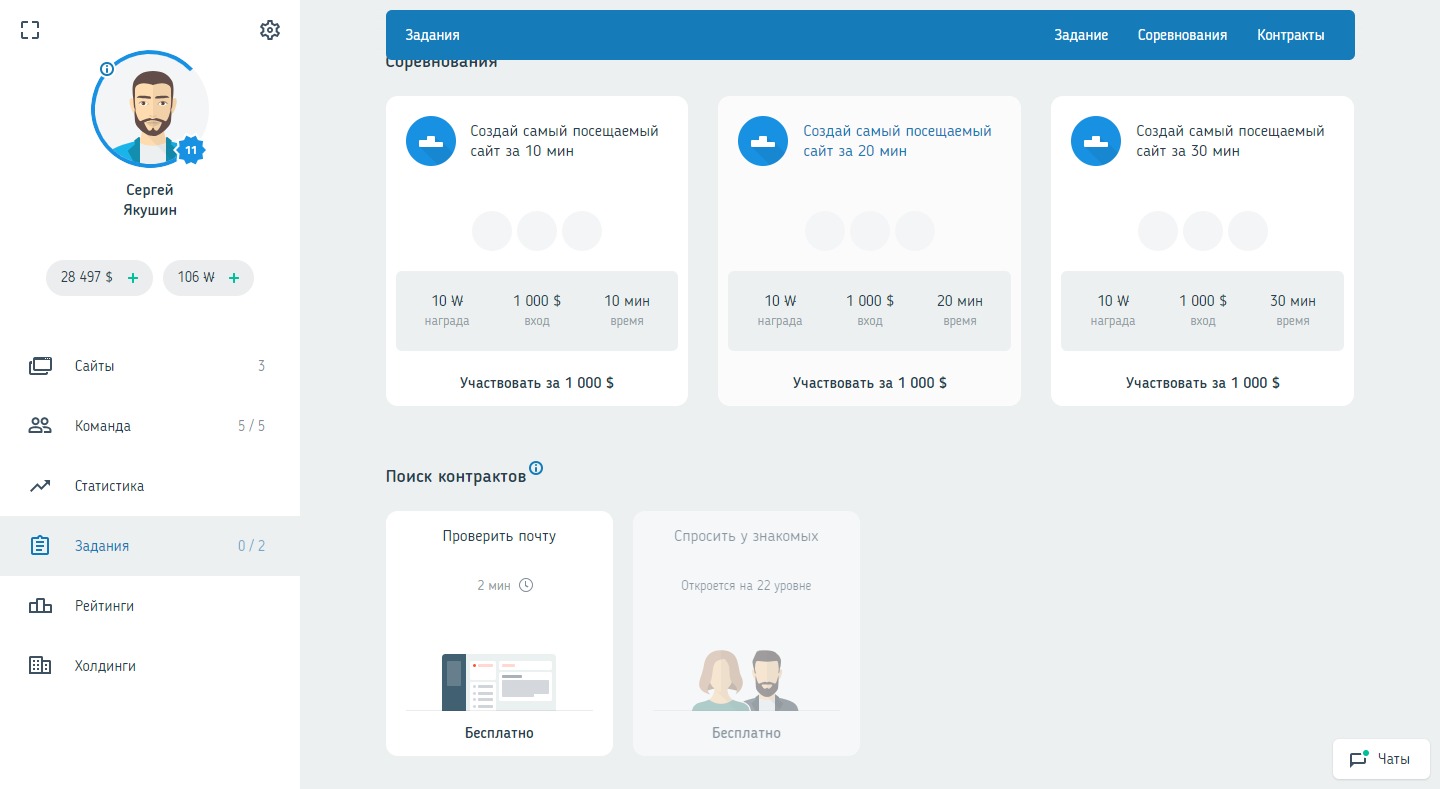Click info icon on profile avatar
The height and width of the screenshot is (789, 1440).
coord(107,69)
